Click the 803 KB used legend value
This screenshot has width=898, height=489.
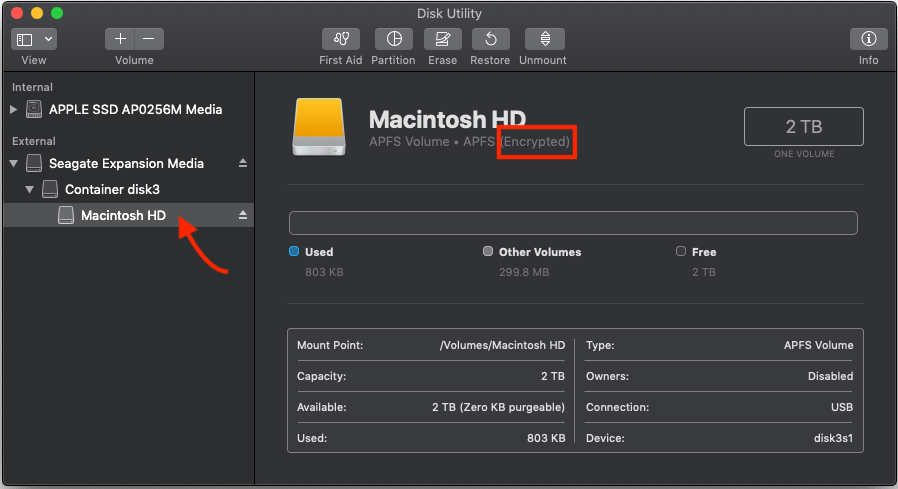point(324,272)
